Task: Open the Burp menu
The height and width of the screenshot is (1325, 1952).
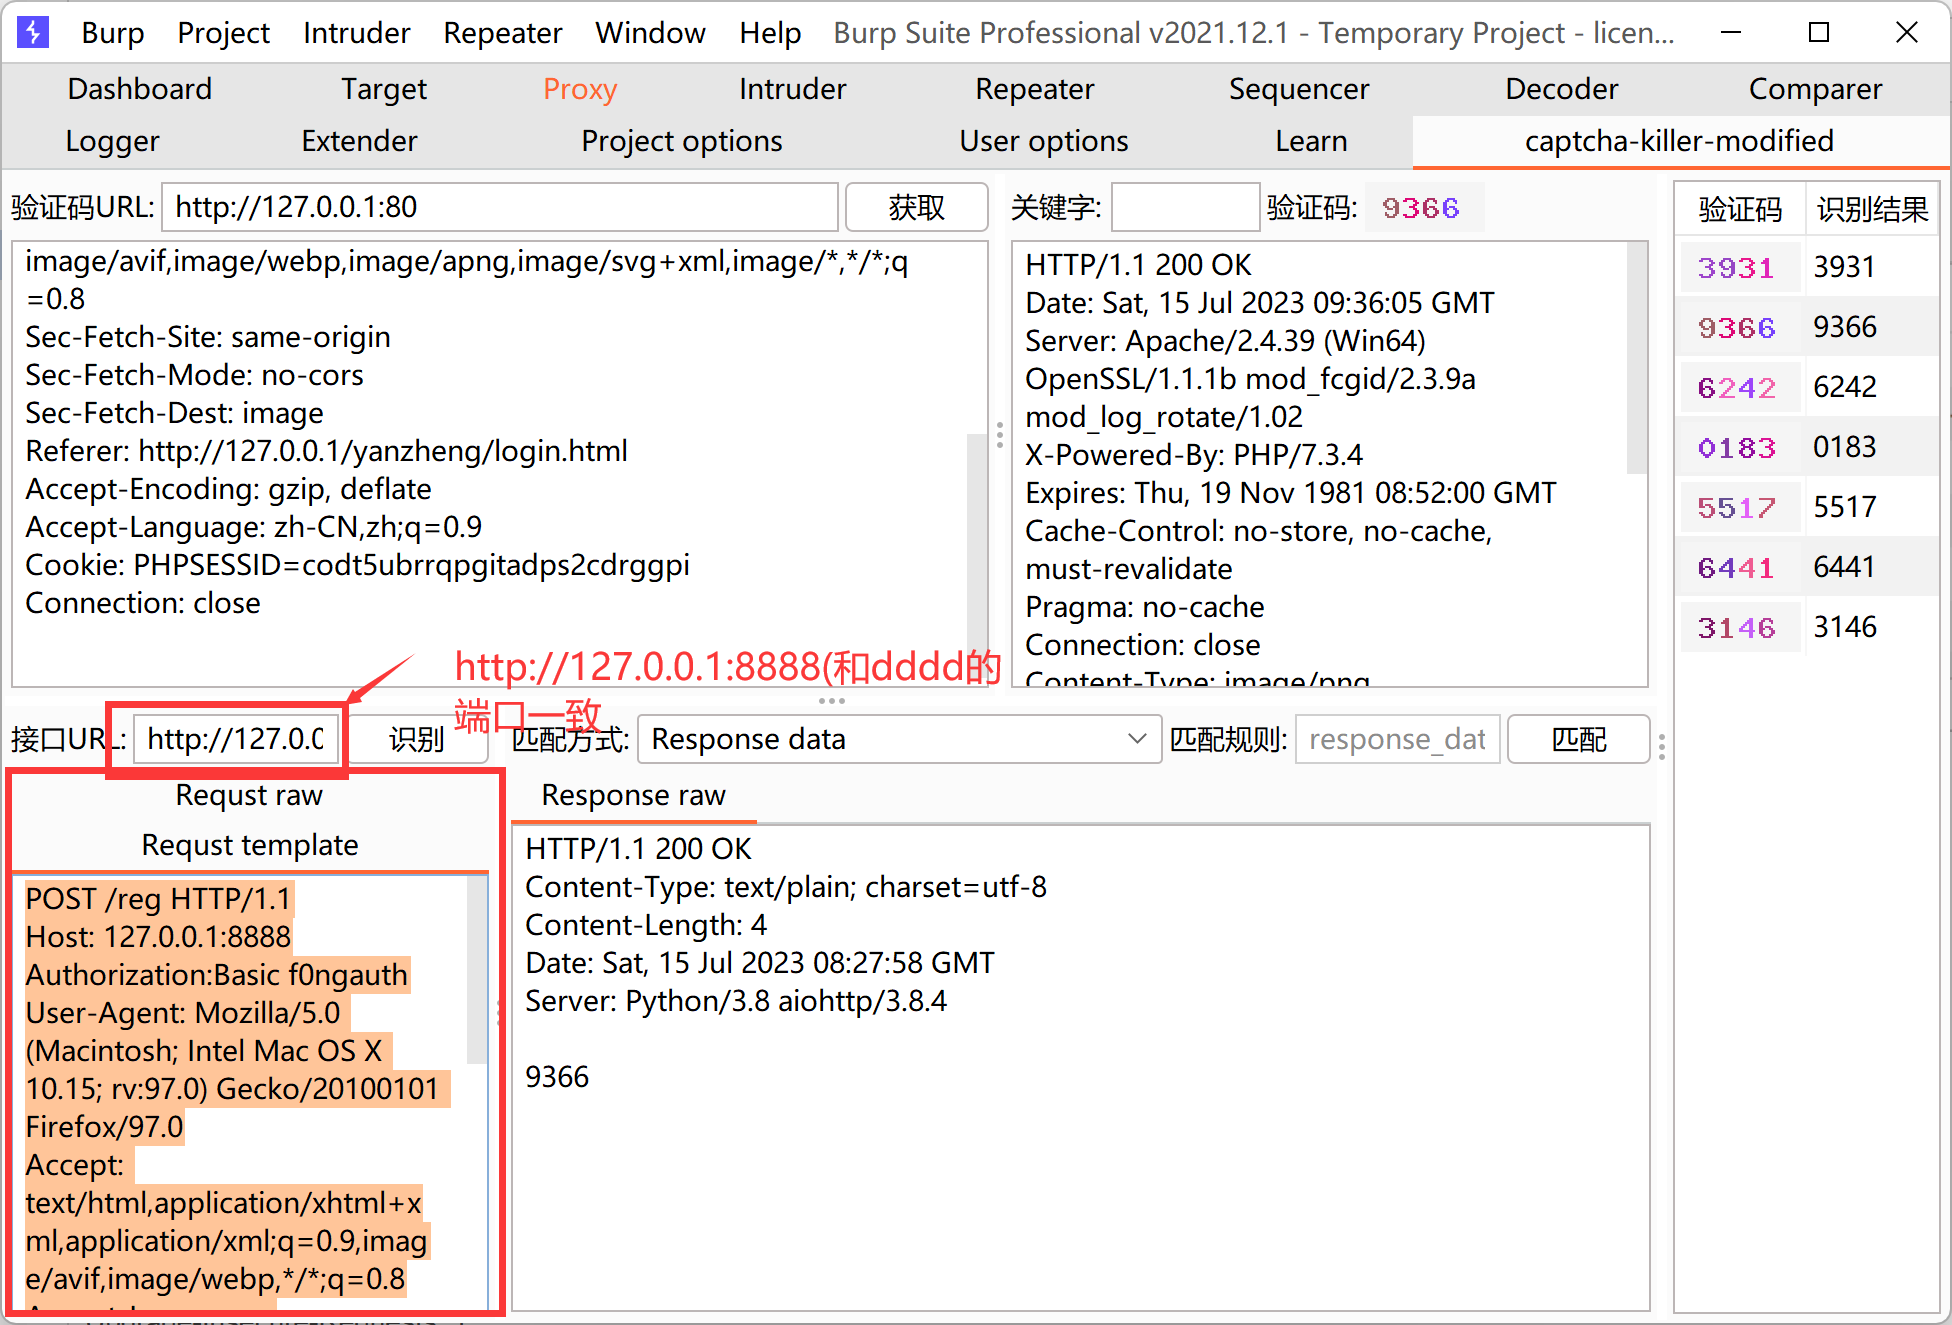Action: (x=112, y=33)
